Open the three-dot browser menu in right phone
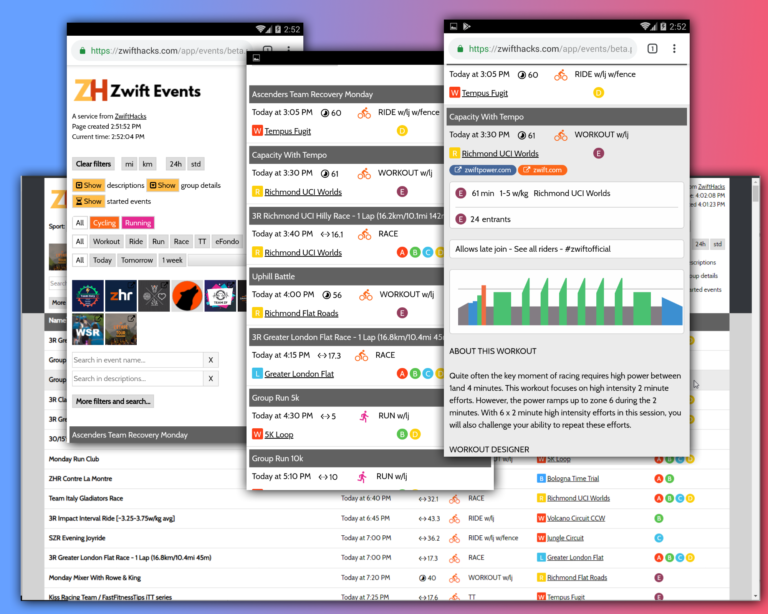 click(674, 48)
